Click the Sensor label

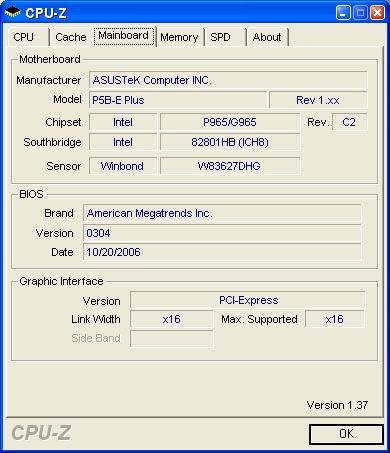(x=64, y=166)
